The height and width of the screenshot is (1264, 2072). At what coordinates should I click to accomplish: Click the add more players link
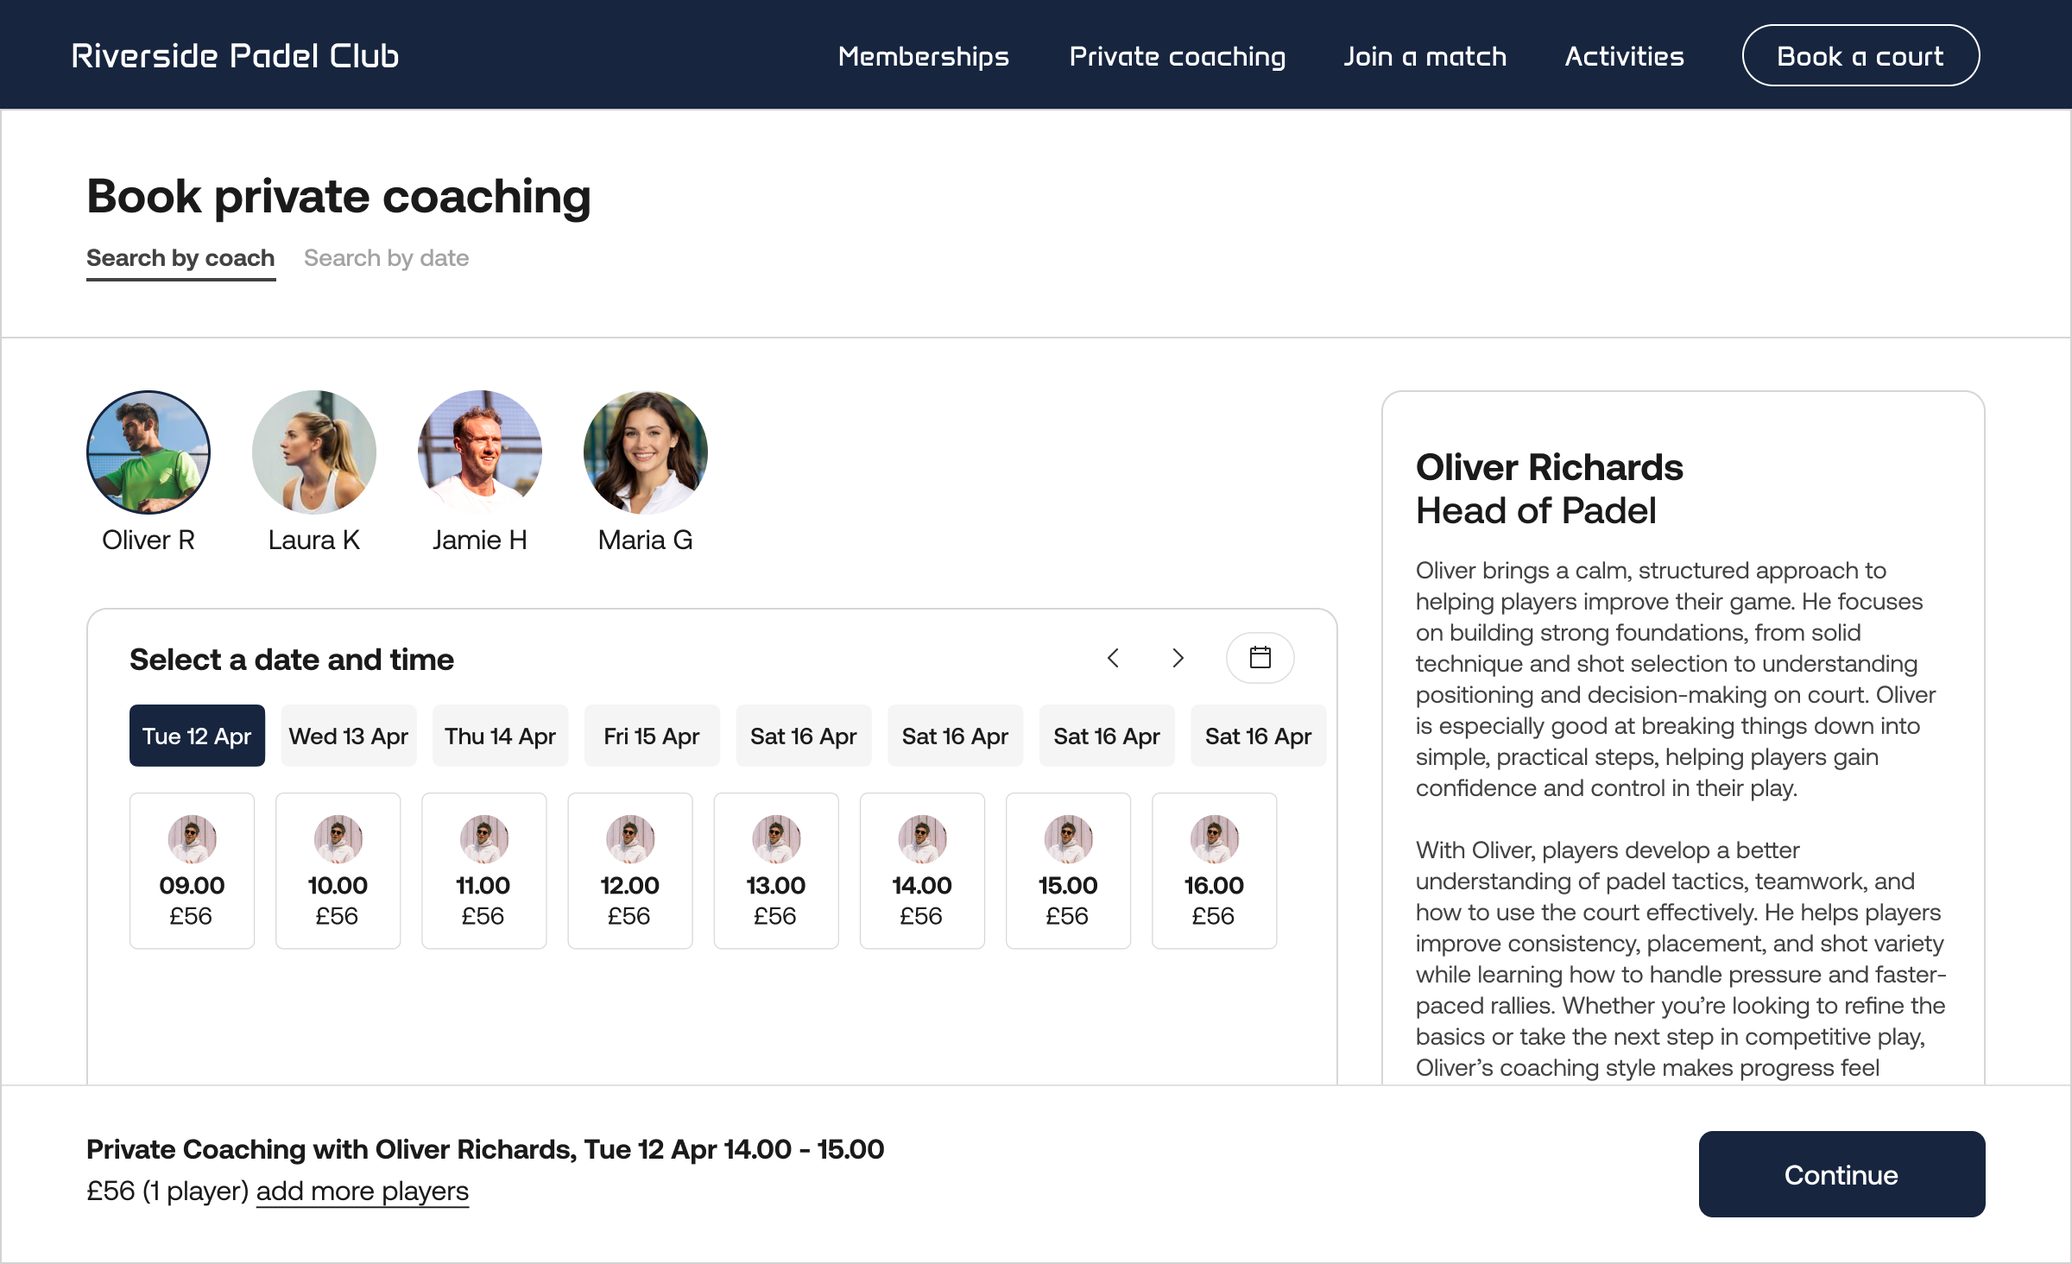pos(362,1191)
